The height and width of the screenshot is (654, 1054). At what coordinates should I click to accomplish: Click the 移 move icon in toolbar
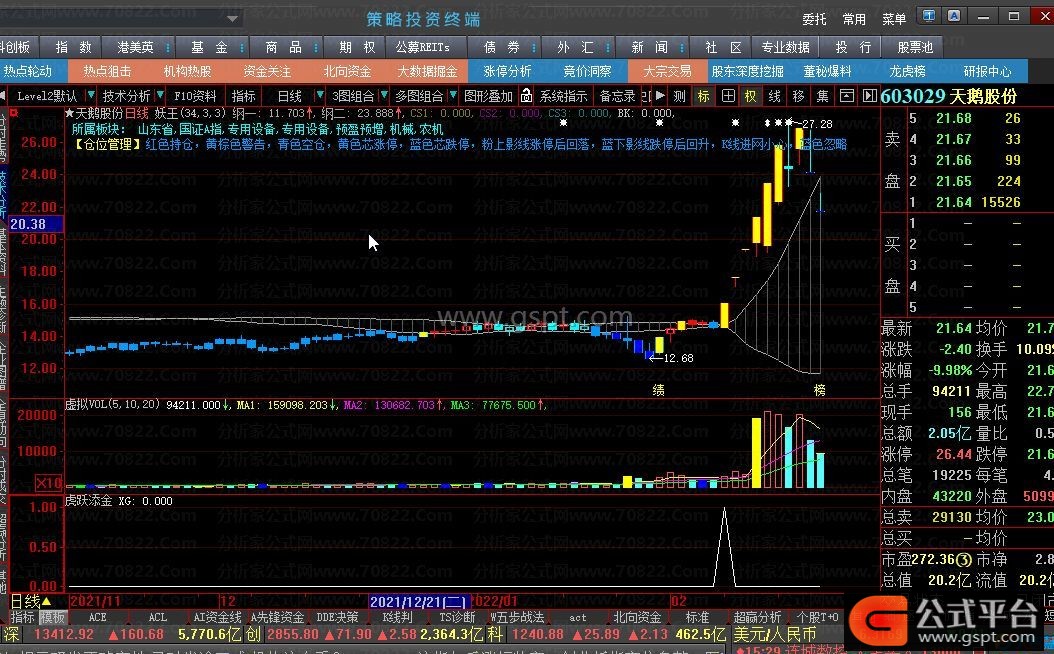(x=799, y=96)
